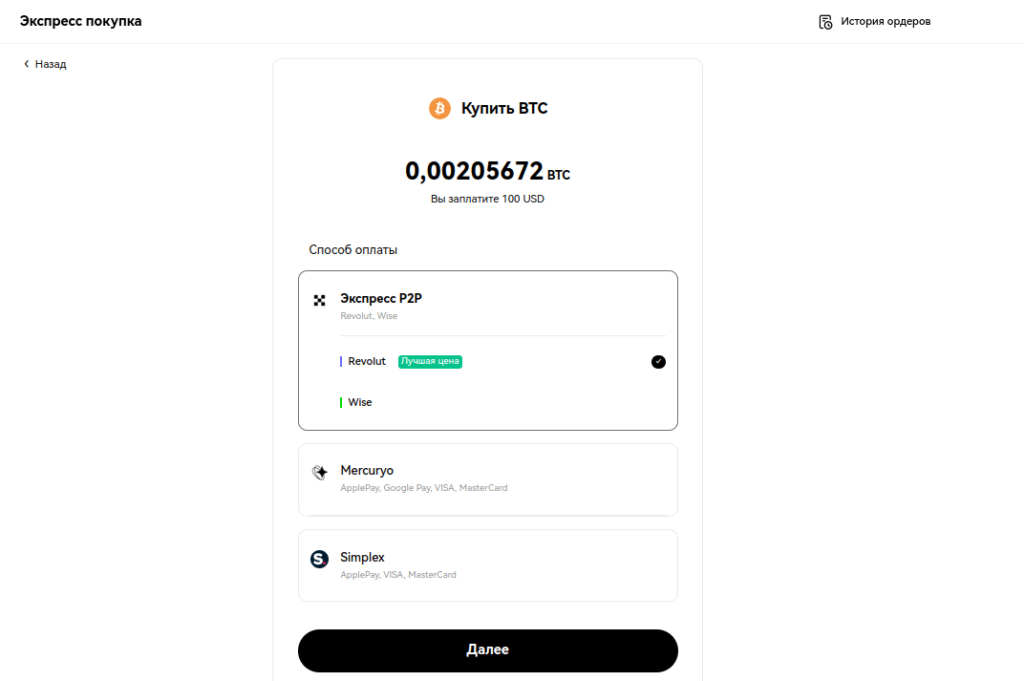Click the Mercuryo provider icon
1024x681 pixels.
point(319,470)
